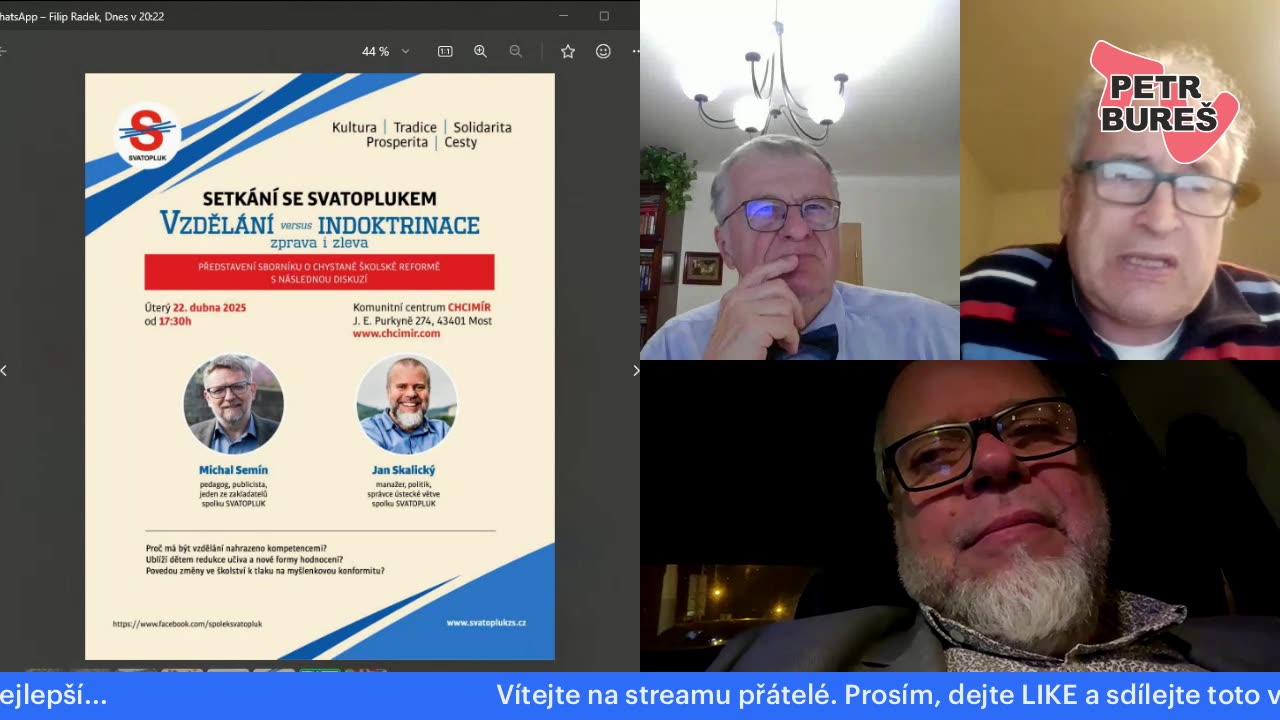Click the name 'Michal Semín' caption

tap(233, 470)
